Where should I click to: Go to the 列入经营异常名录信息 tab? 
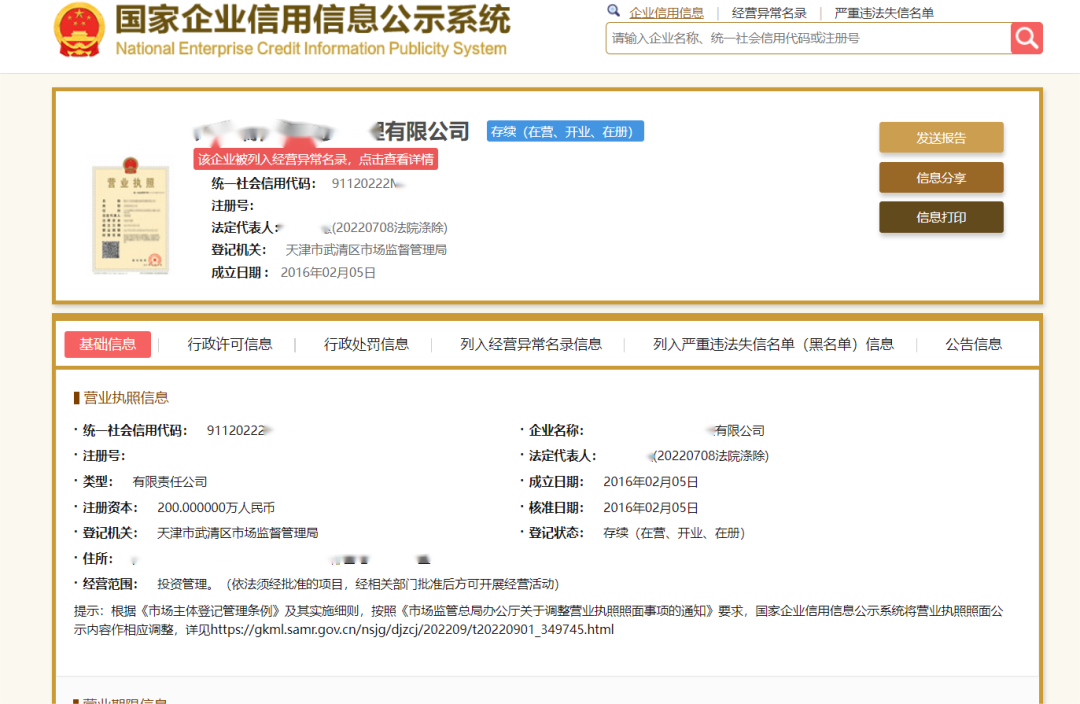(x=531, y=344)
